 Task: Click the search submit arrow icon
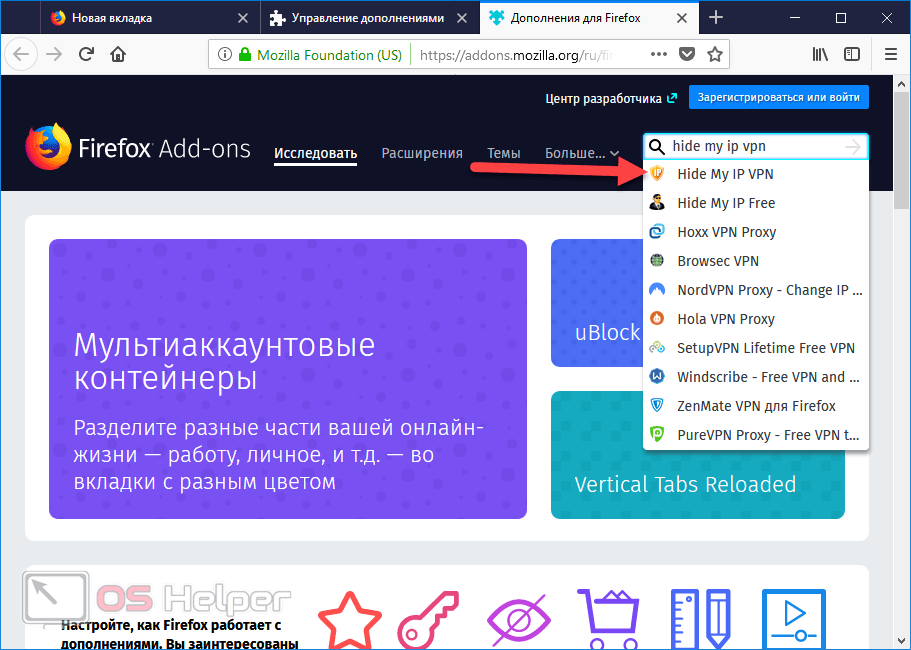pos(852,146)
